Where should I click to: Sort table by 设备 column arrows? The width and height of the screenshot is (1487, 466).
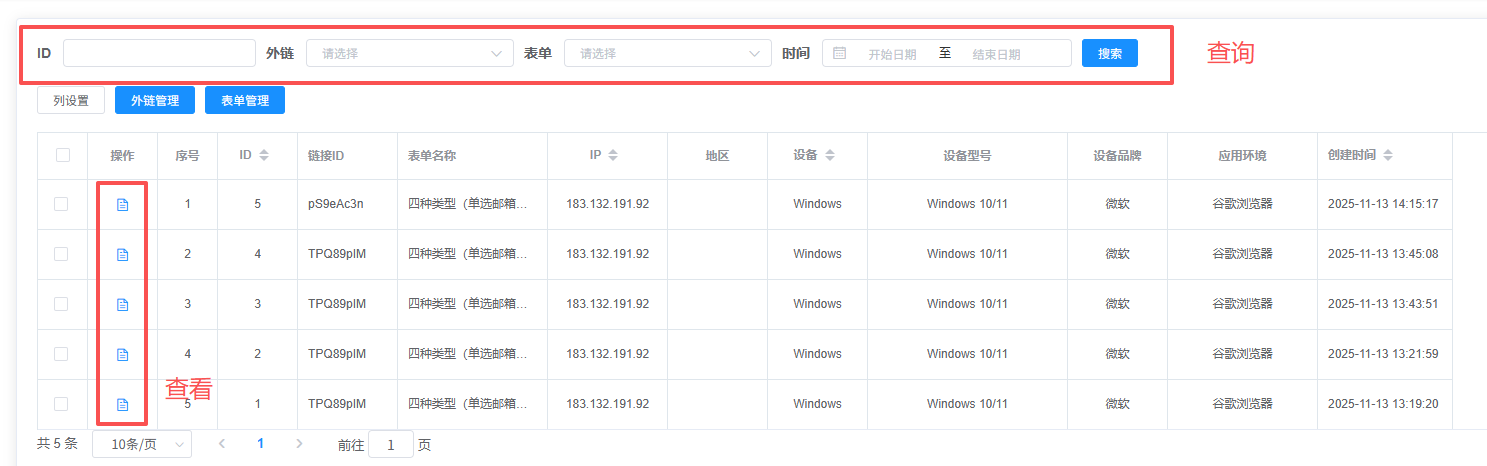click(830, 155)
